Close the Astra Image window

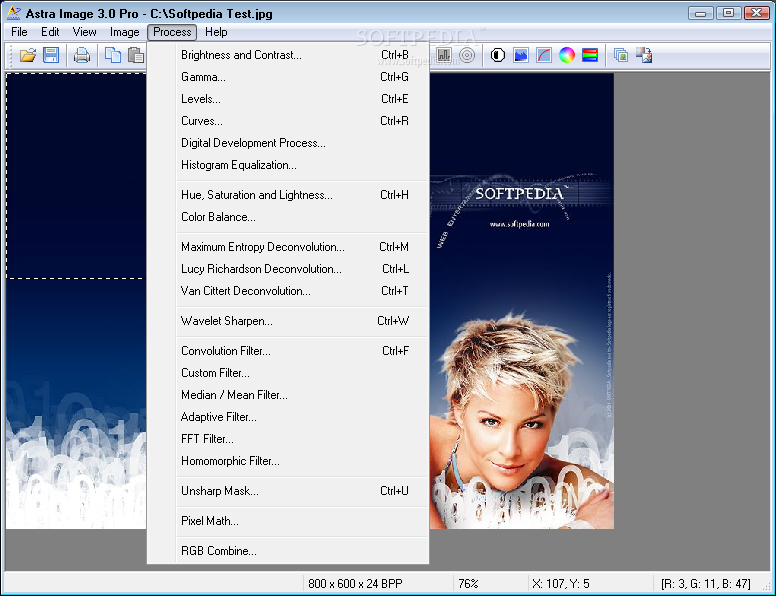click(757, 13)
